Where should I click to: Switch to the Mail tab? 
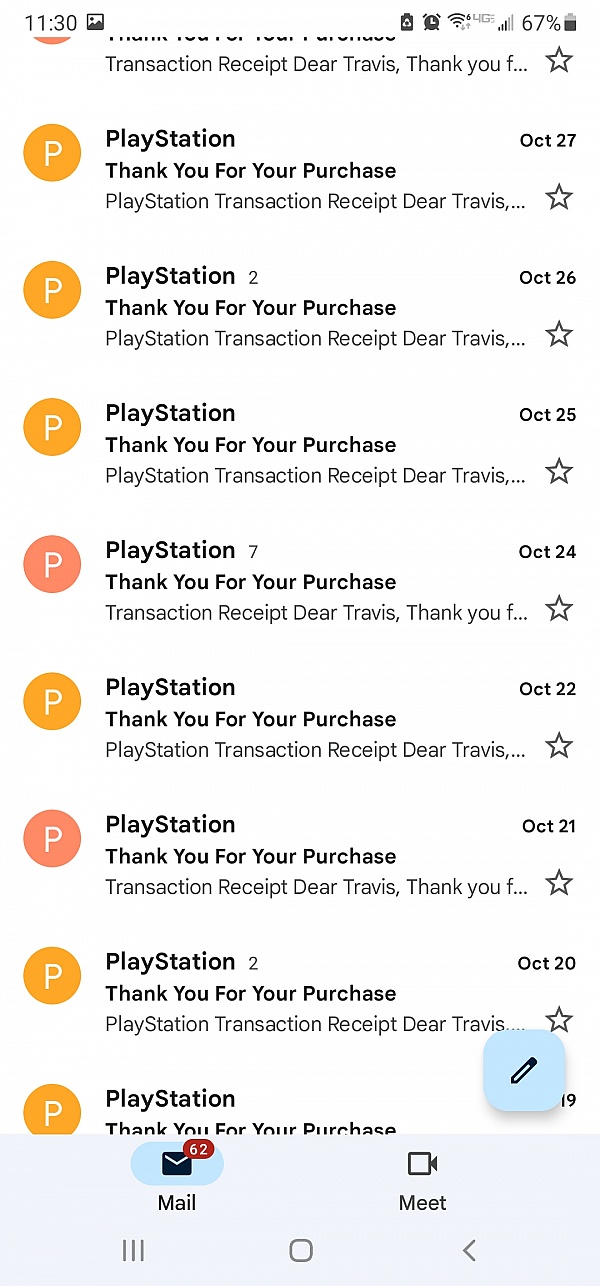[177, 1180]
